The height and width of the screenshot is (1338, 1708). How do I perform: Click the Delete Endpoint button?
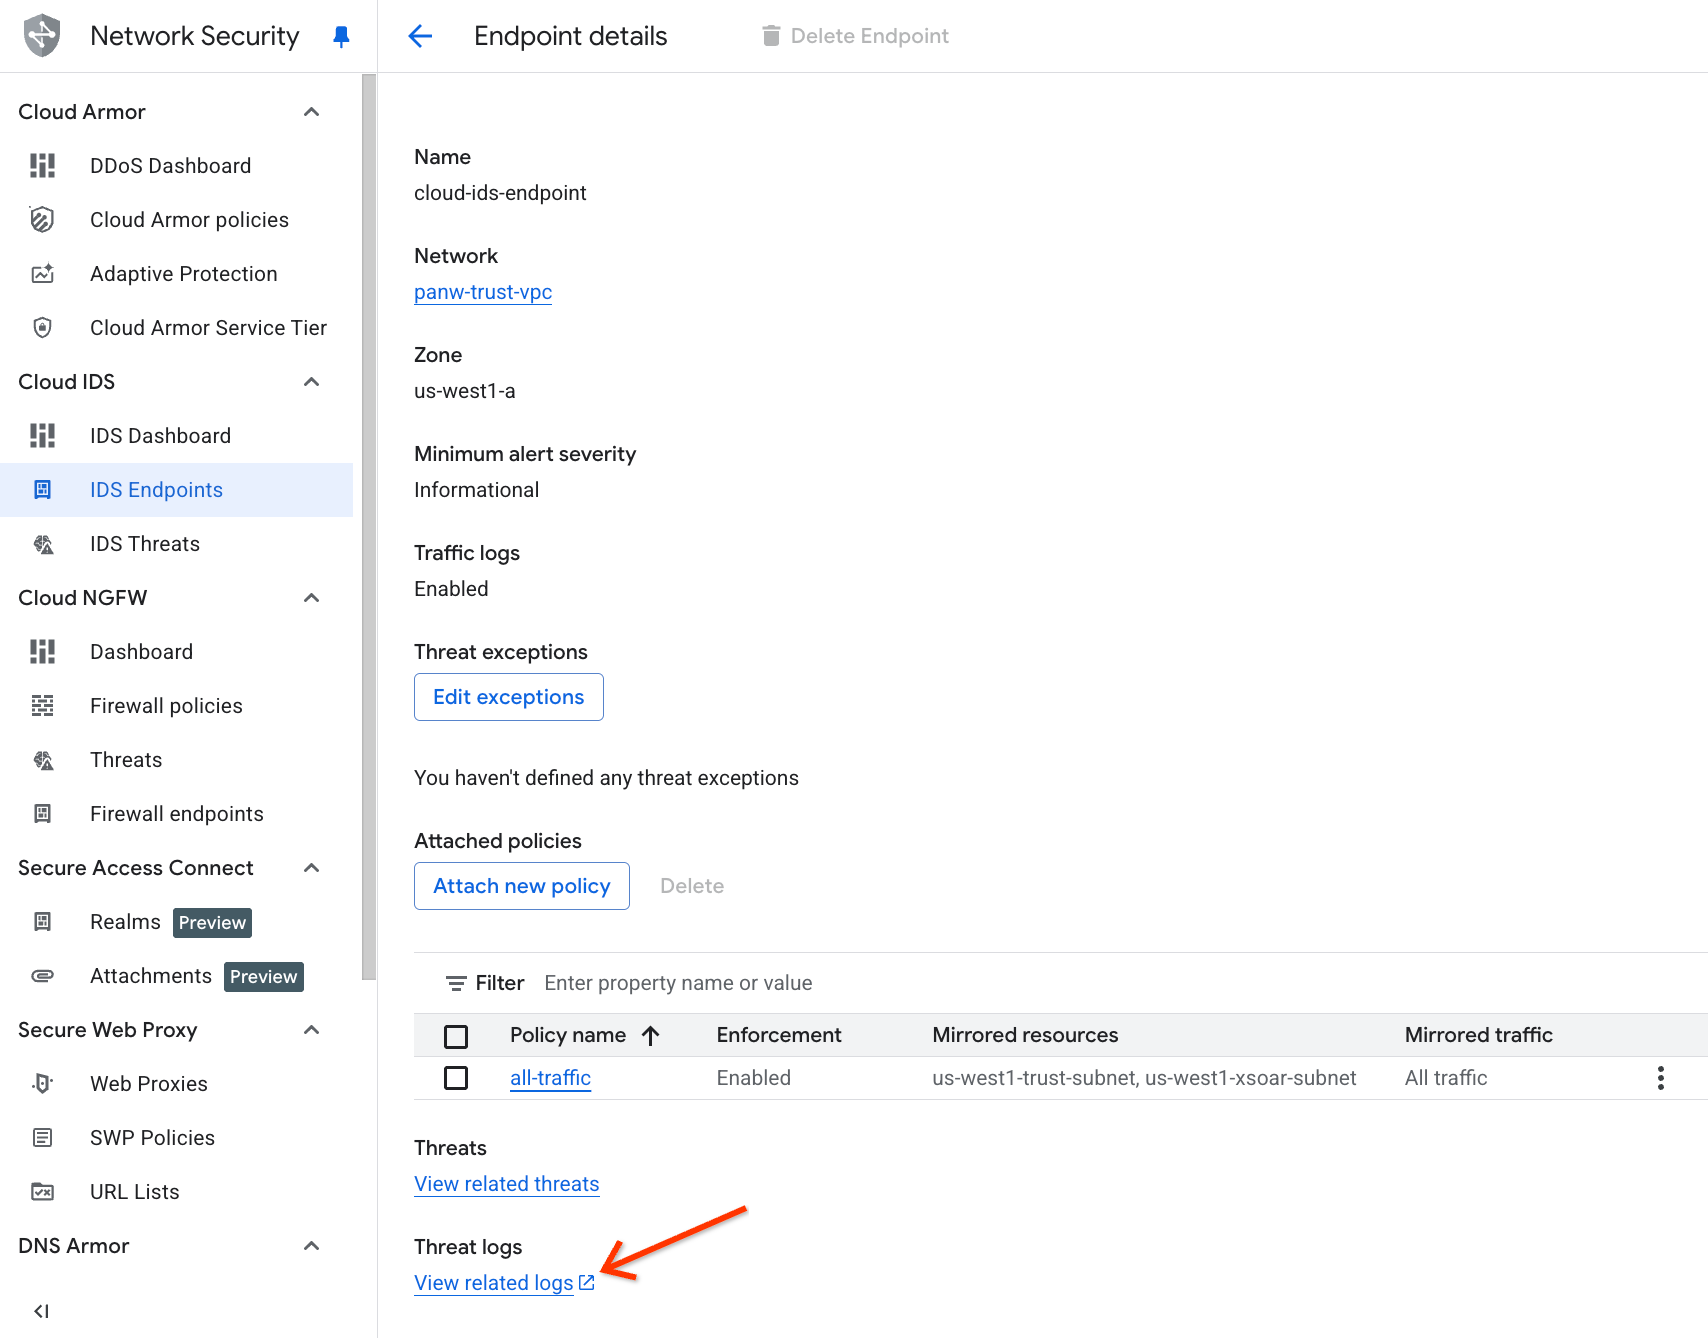point(855,36)
